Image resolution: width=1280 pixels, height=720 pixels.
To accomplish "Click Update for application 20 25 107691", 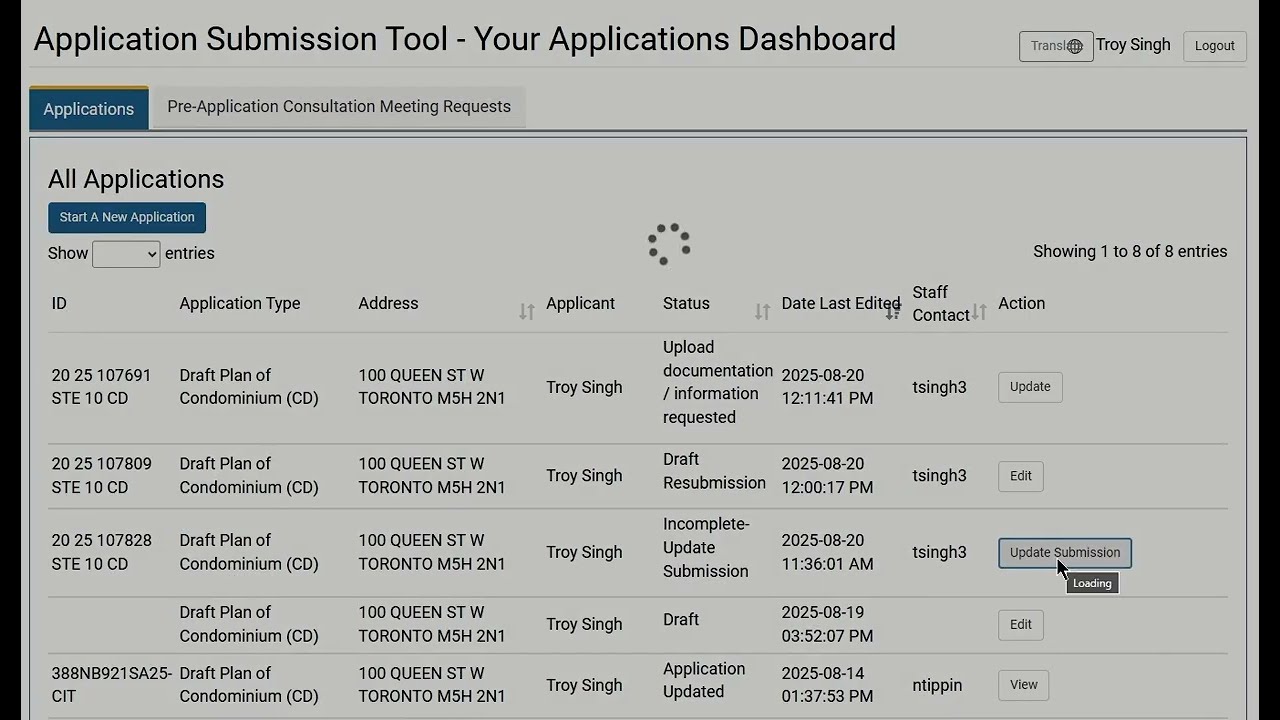I will point(1030,387).
